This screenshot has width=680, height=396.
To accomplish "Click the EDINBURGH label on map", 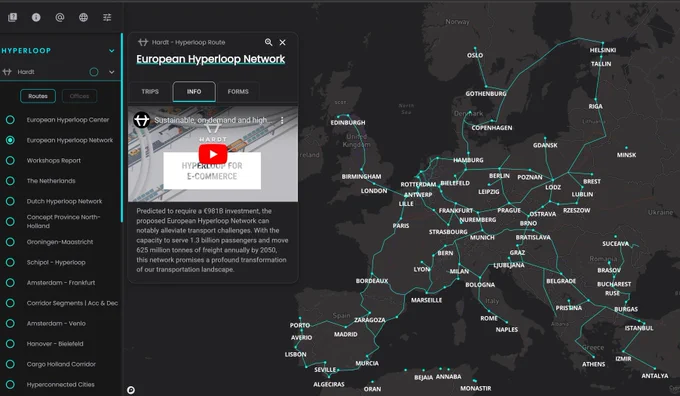I will pos(348,123).
